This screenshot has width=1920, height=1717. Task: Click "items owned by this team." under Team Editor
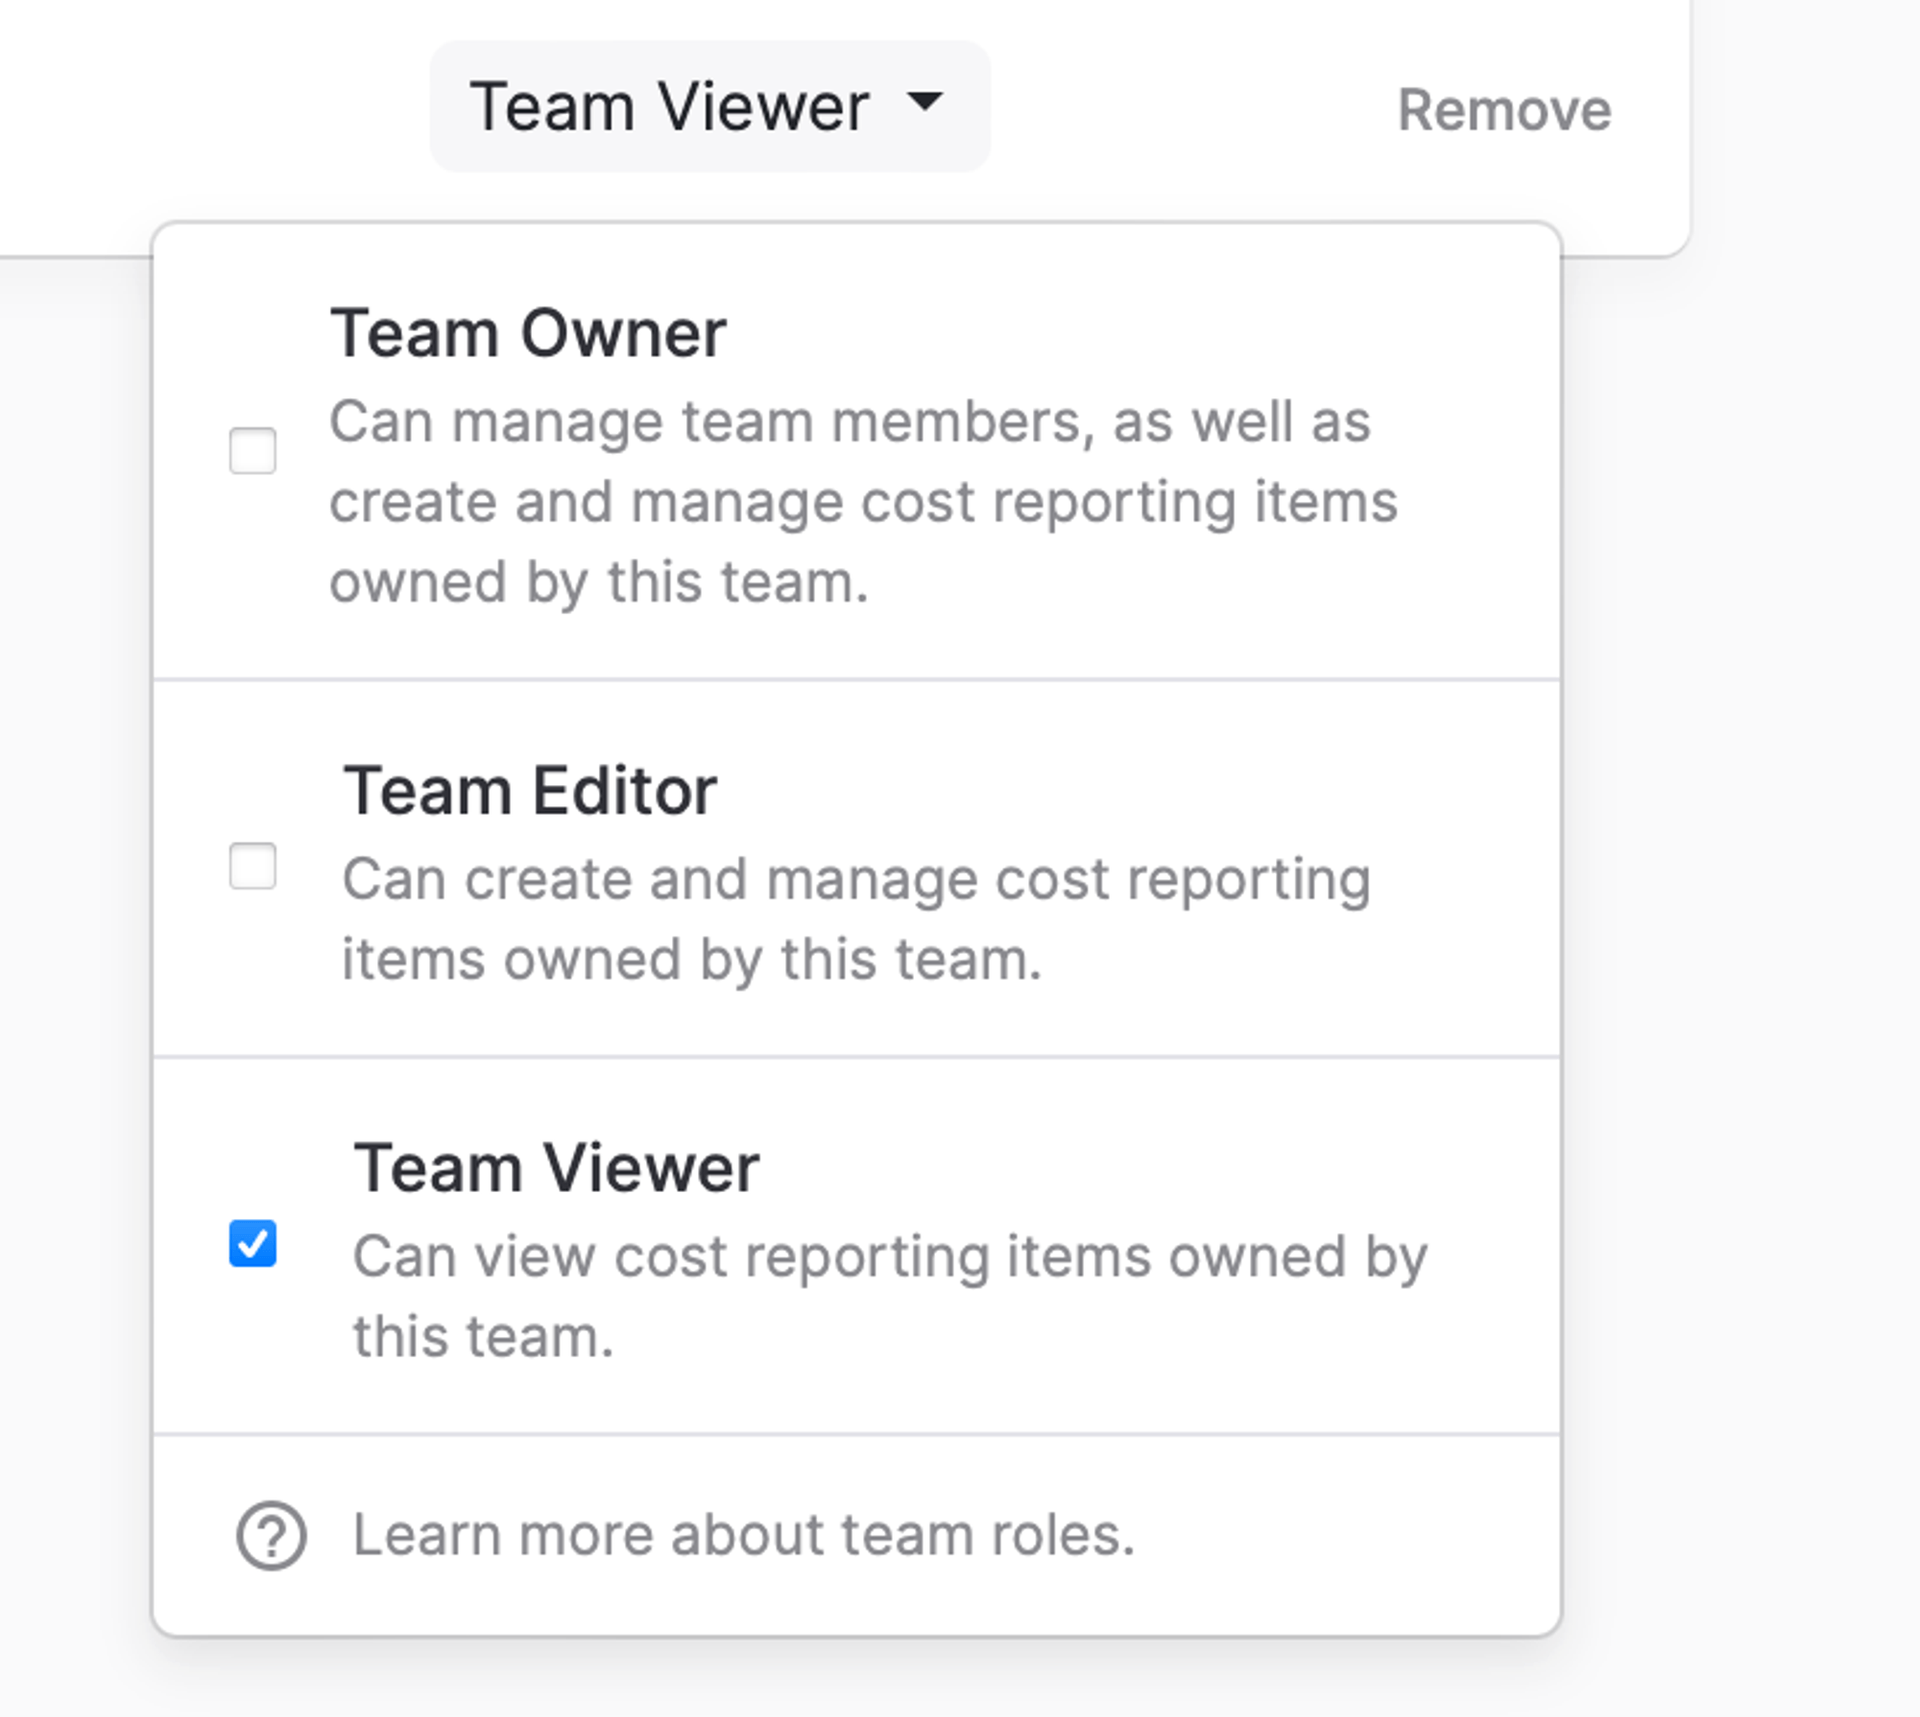coord(692,960)
